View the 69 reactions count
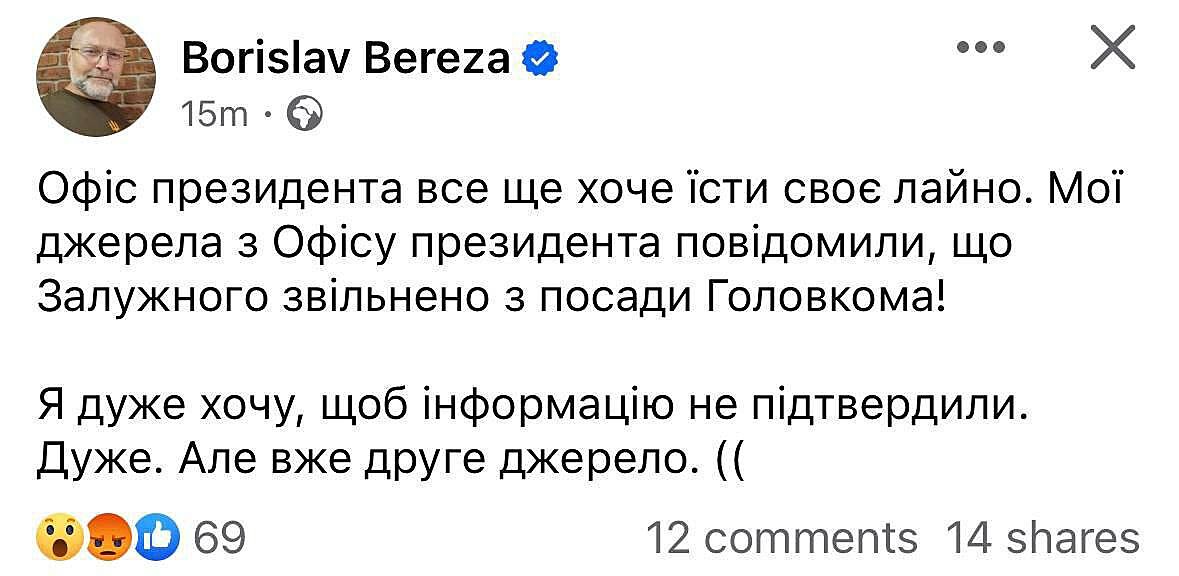This screenshot has height=576, width=1179. pos(218,539)
